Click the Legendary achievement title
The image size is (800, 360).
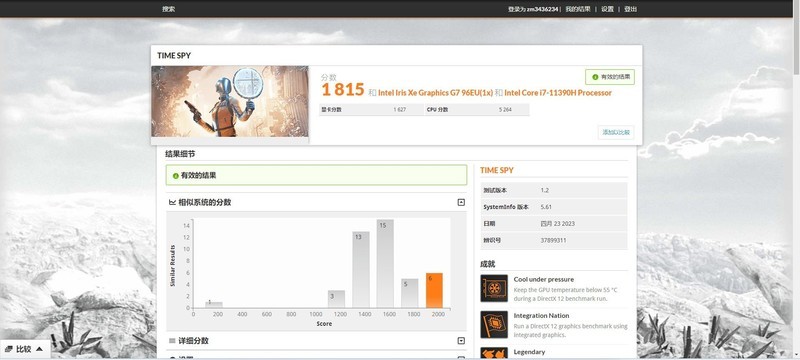[x=529, y=352]
